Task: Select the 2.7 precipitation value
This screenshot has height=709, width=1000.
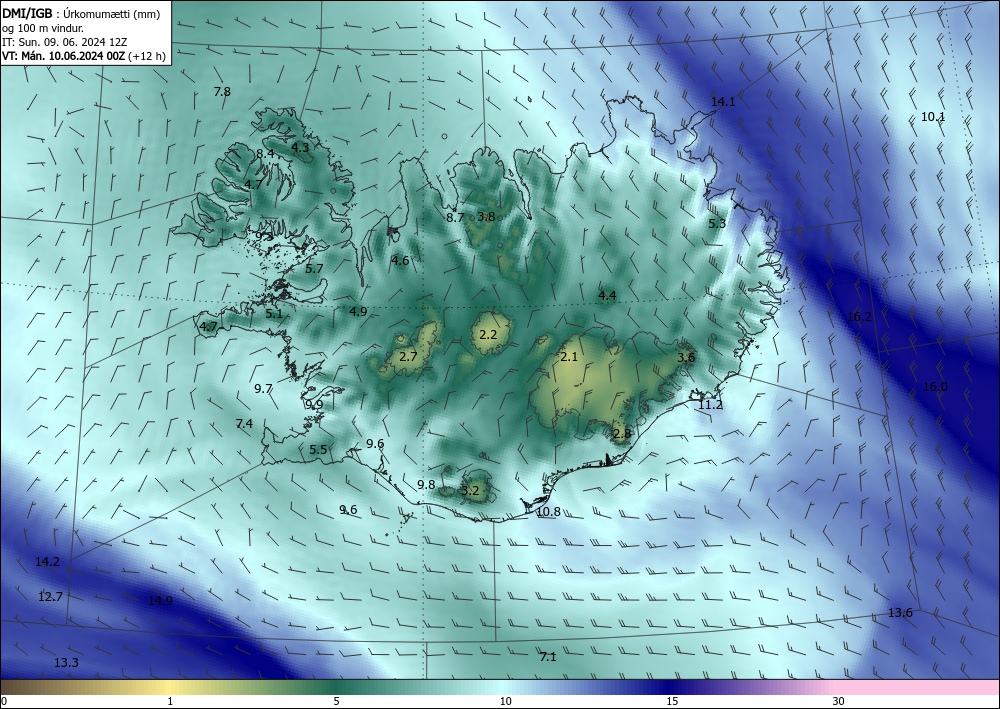Action: coord(408,357)
